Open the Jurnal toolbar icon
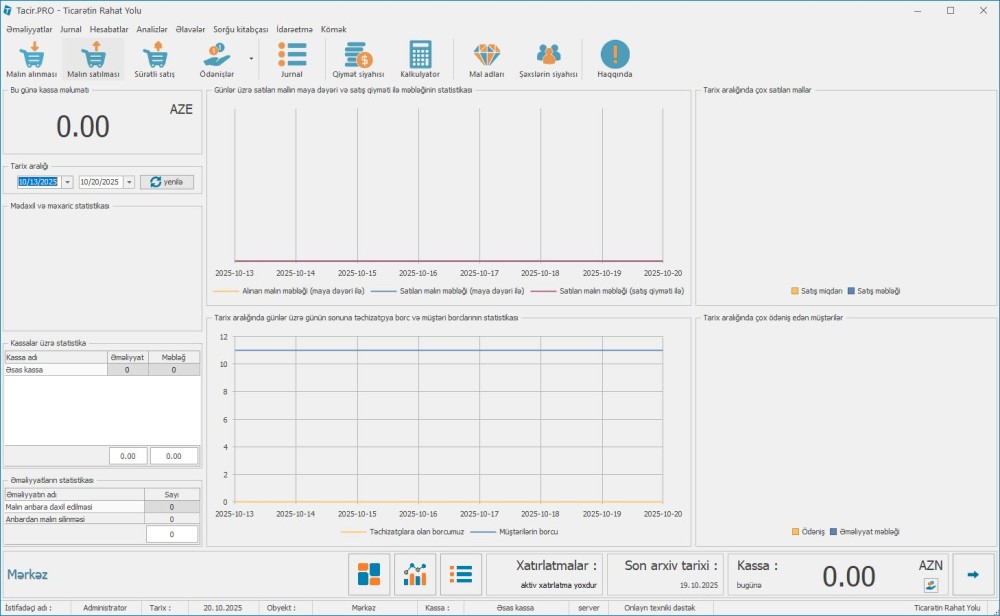The height and width of the screenshot is (616, 1000). point(291,60)
